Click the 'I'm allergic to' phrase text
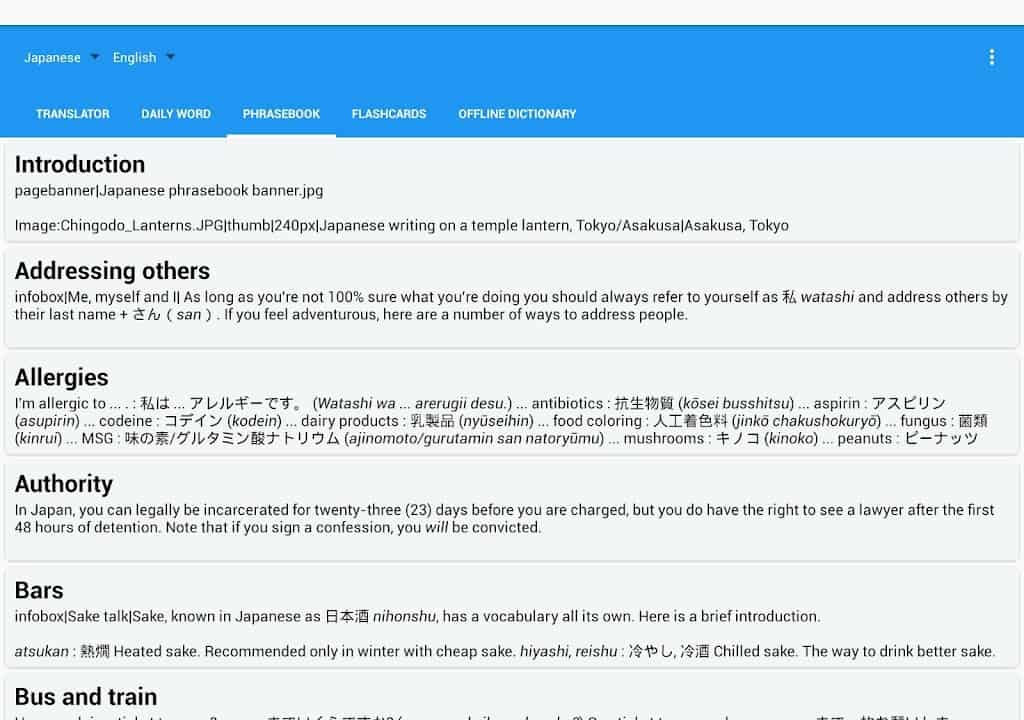 (x=500, y=421)
